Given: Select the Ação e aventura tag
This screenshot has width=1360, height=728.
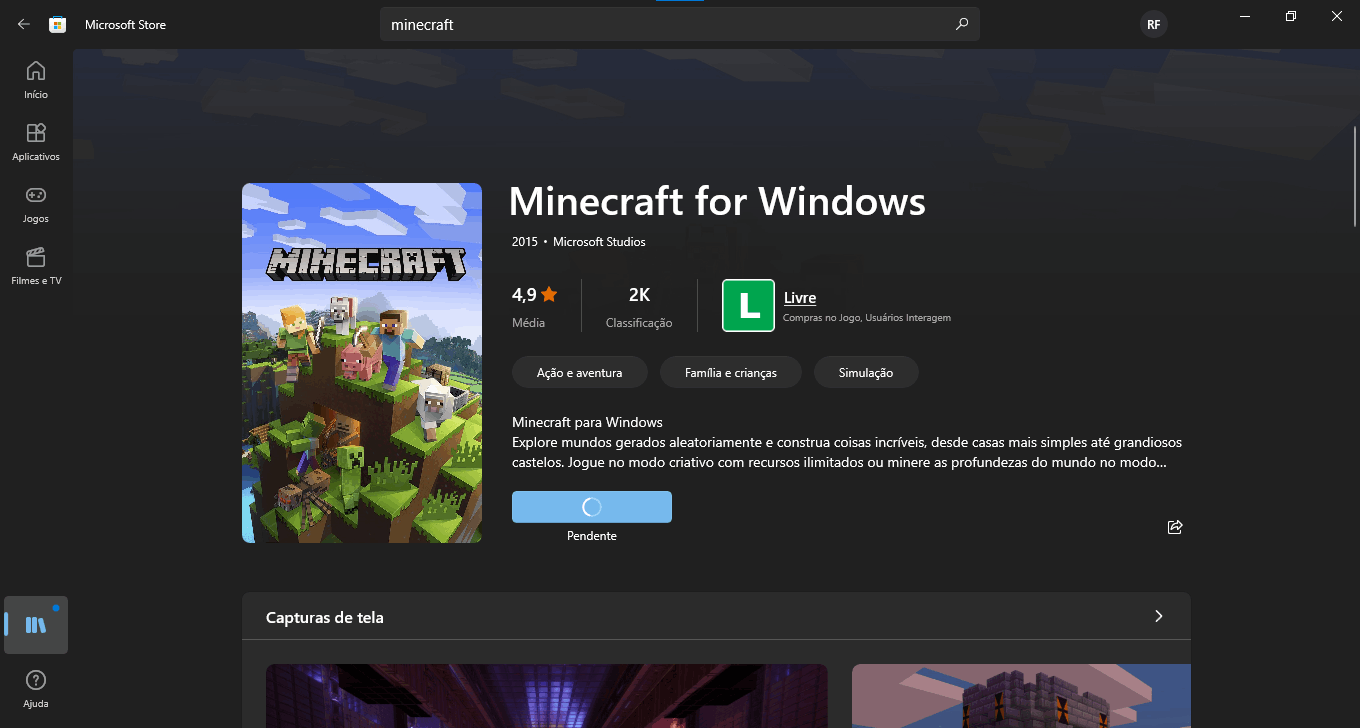Looking at the screenshot, I should tap(579, 372).
